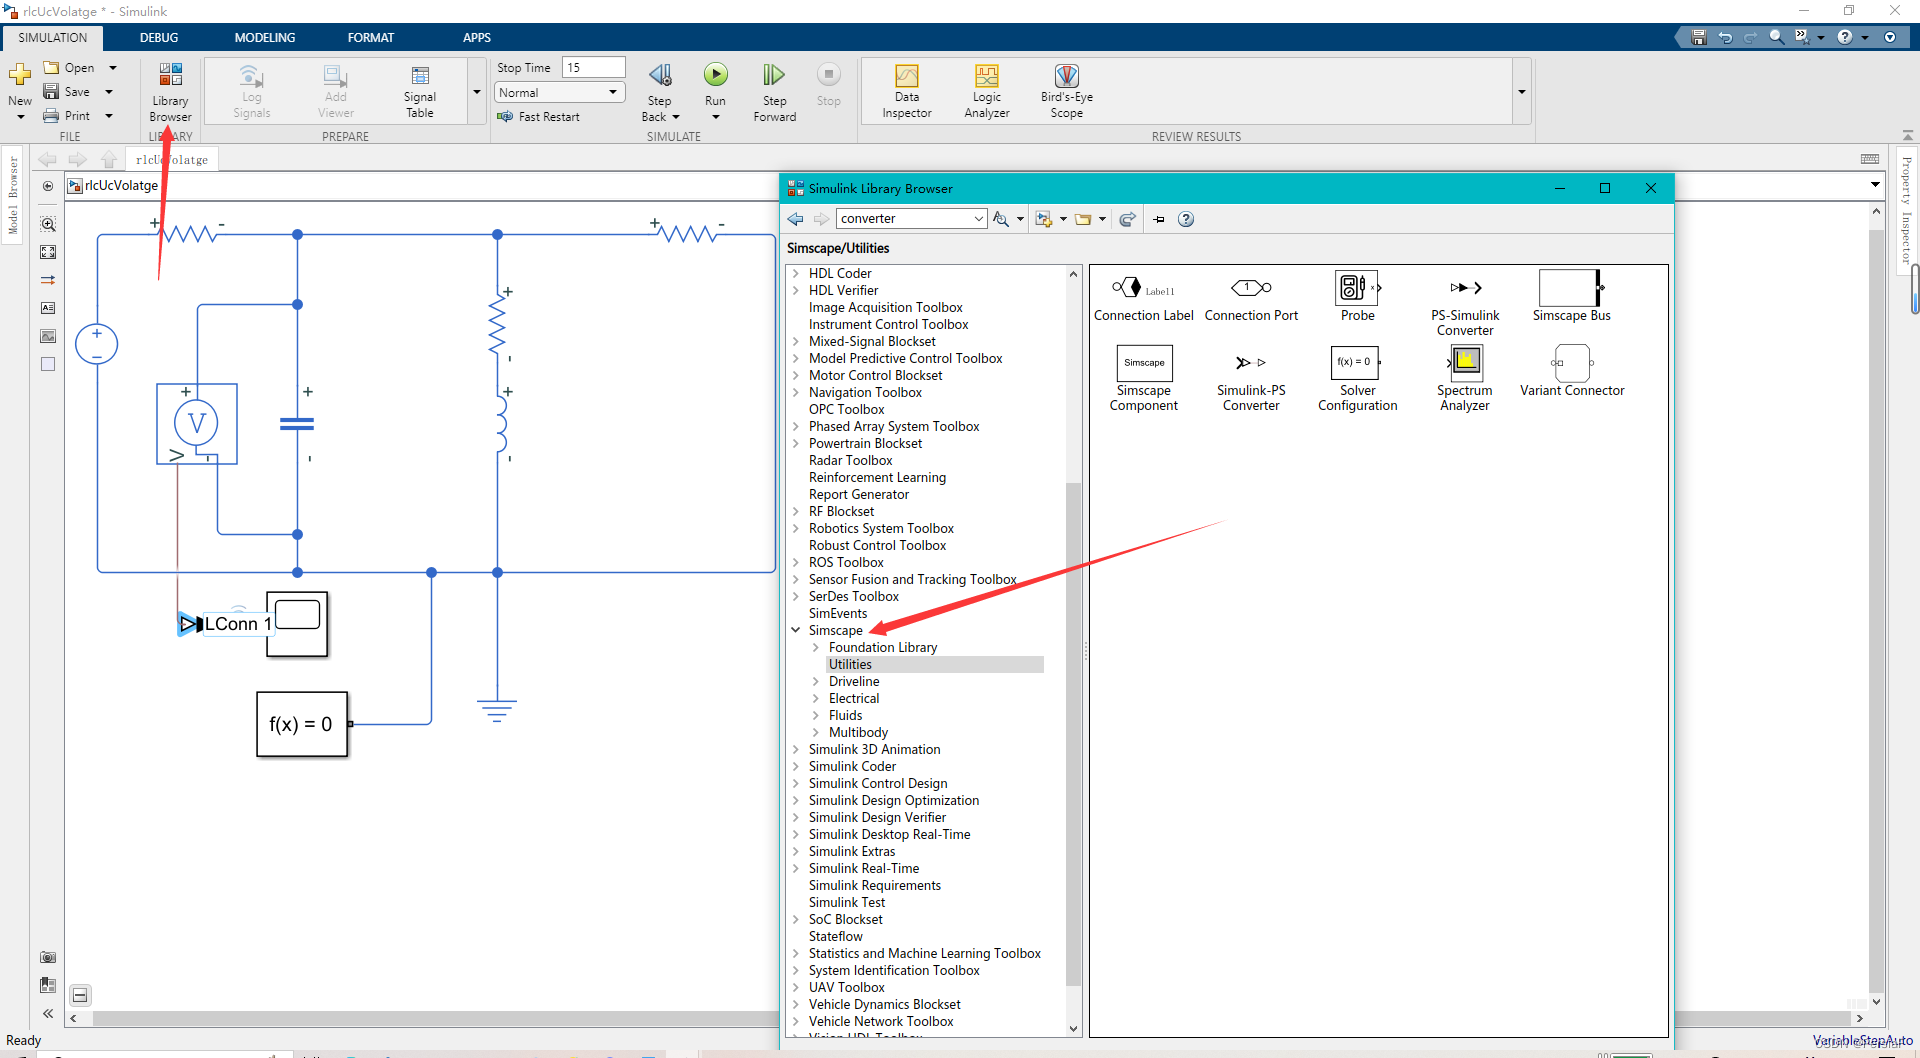Switch to the DEBUG tab
The height and width of the screenshot is (1058, 1920).
[x=159, y=37]
